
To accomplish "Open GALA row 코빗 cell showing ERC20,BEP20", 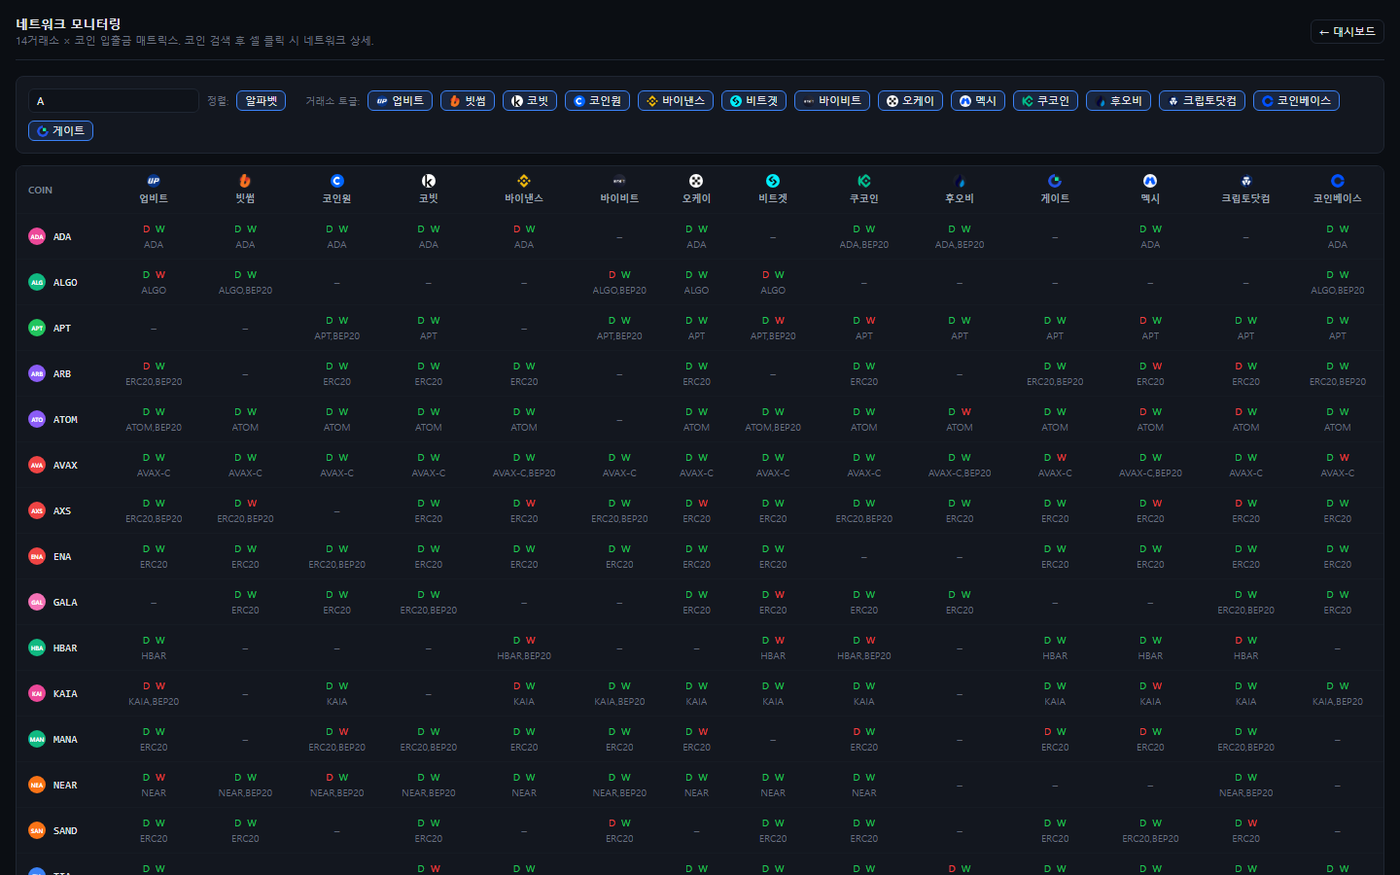I will (x=429, y=602).
